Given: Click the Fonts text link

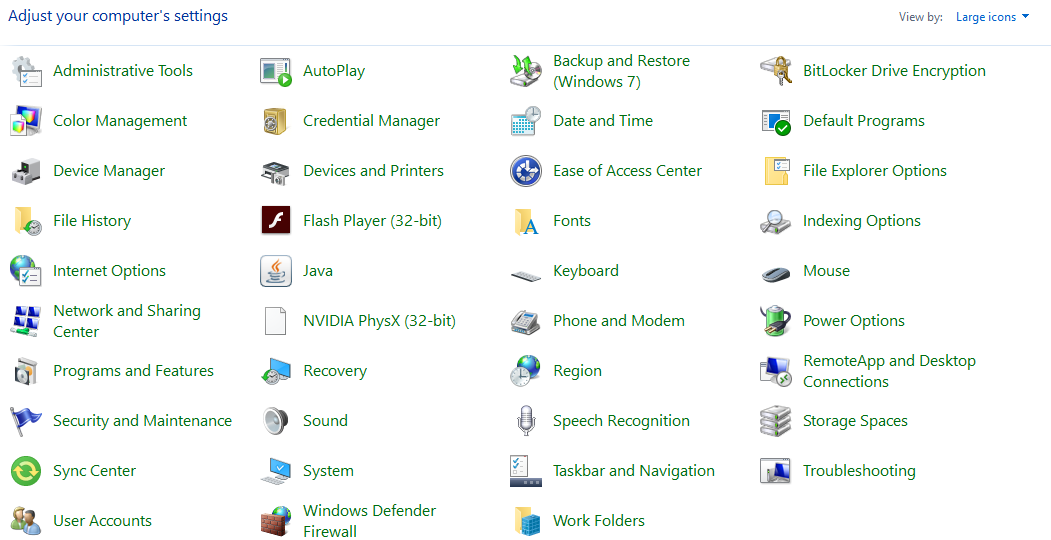Looking at the screenshot, I should pyautogui.click(x=572, y=221).
